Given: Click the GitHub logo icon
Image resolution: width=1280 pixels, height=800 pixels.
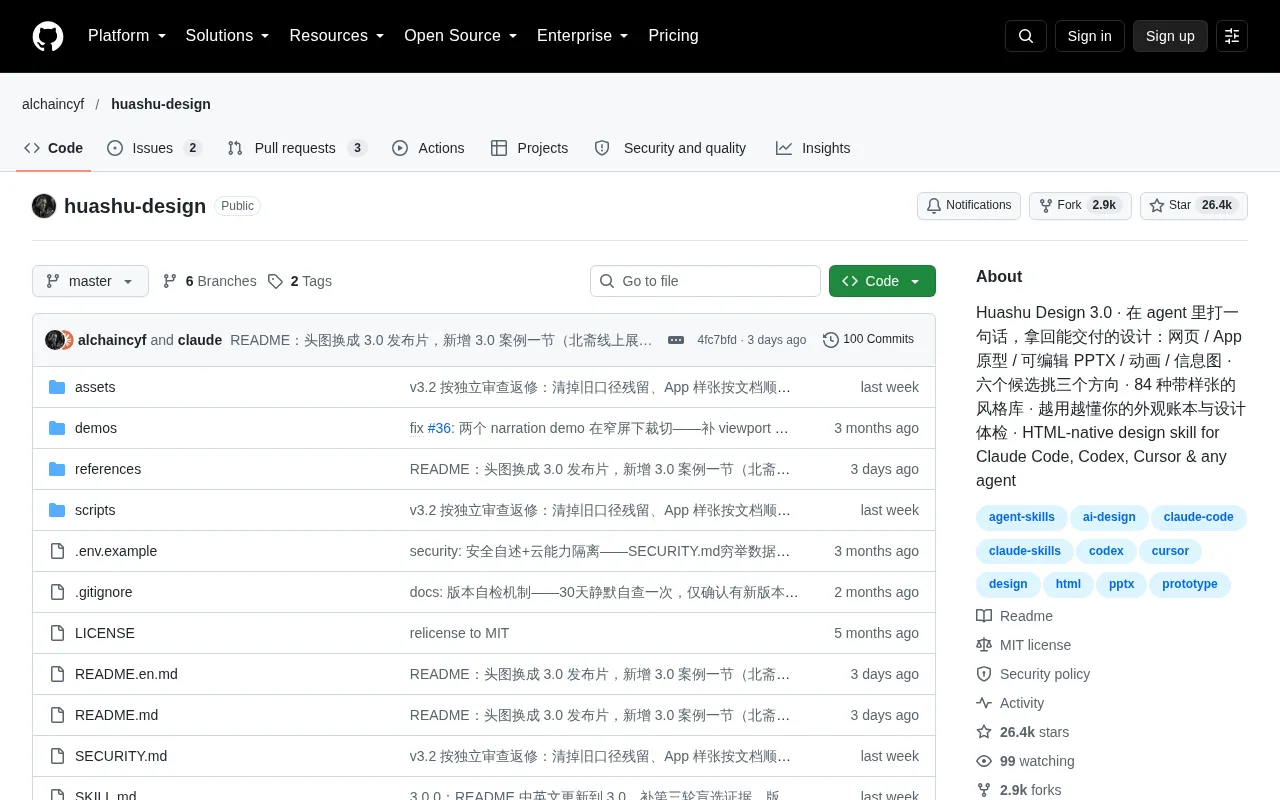Looking at the screenshot, I should [x=48, y=36].
